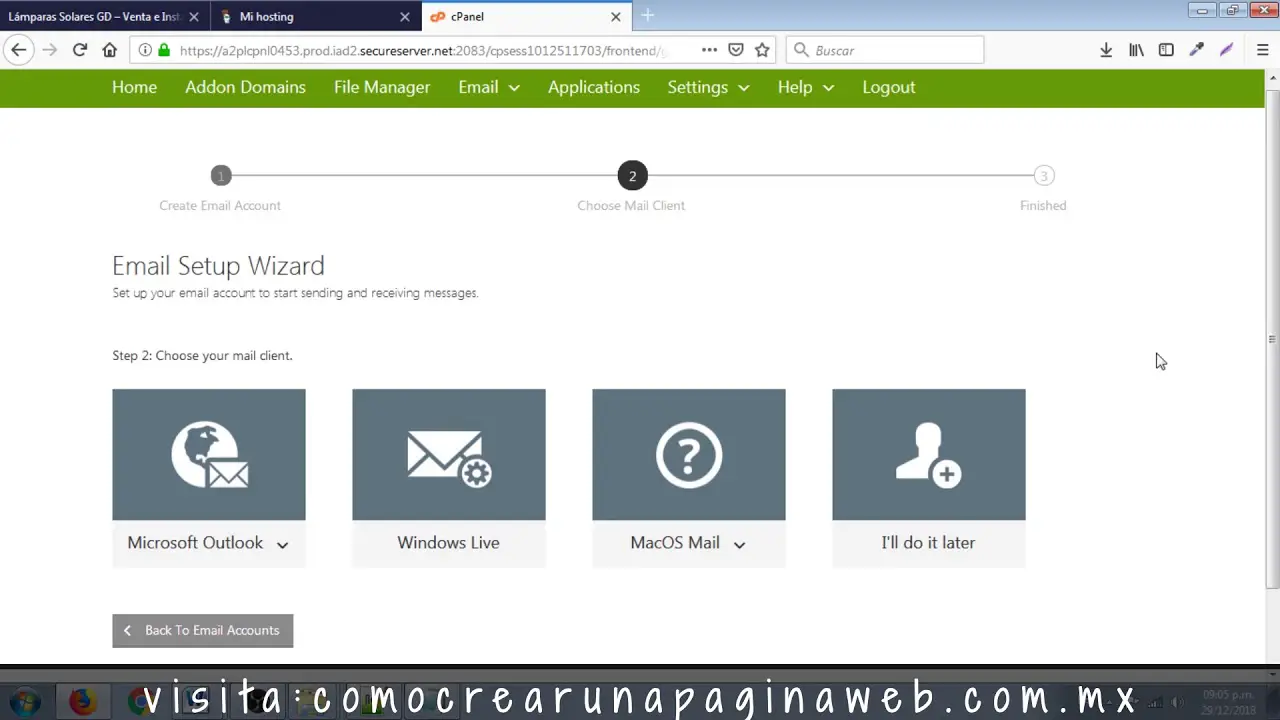Open File Manager from the menu
This screenshot has height=720, width=1280.
(x=382, y=87)
